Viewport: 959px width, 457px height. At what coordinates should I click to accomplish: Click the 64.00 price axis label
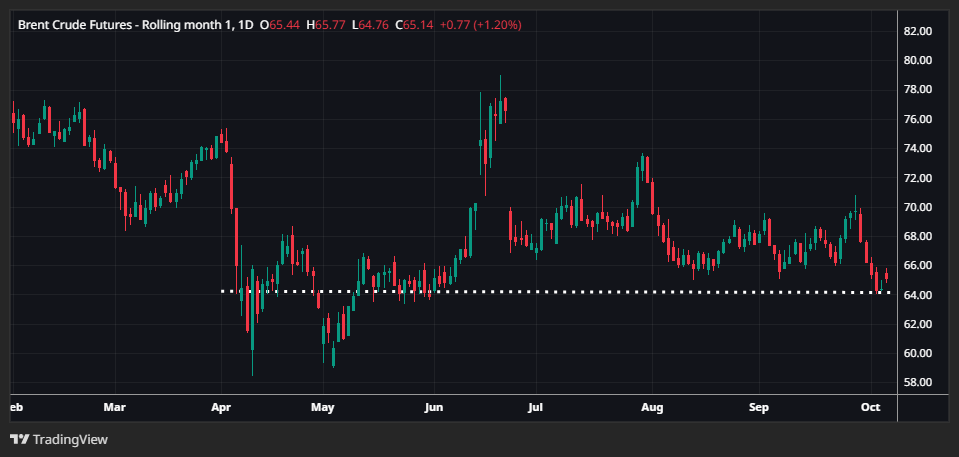pyautogui.click(x=917, y=295)
